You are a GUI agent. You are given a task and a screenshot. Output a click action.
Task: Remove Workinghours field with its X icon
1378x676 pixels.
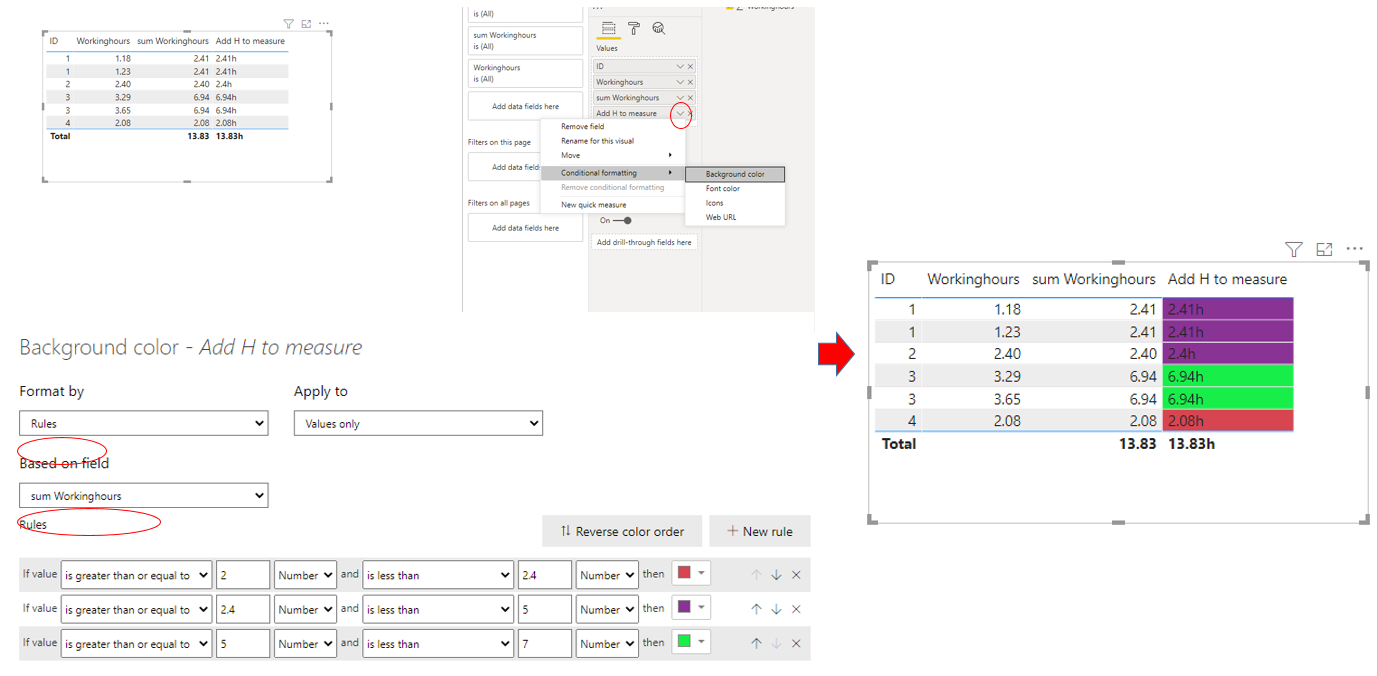pos(690,82)
